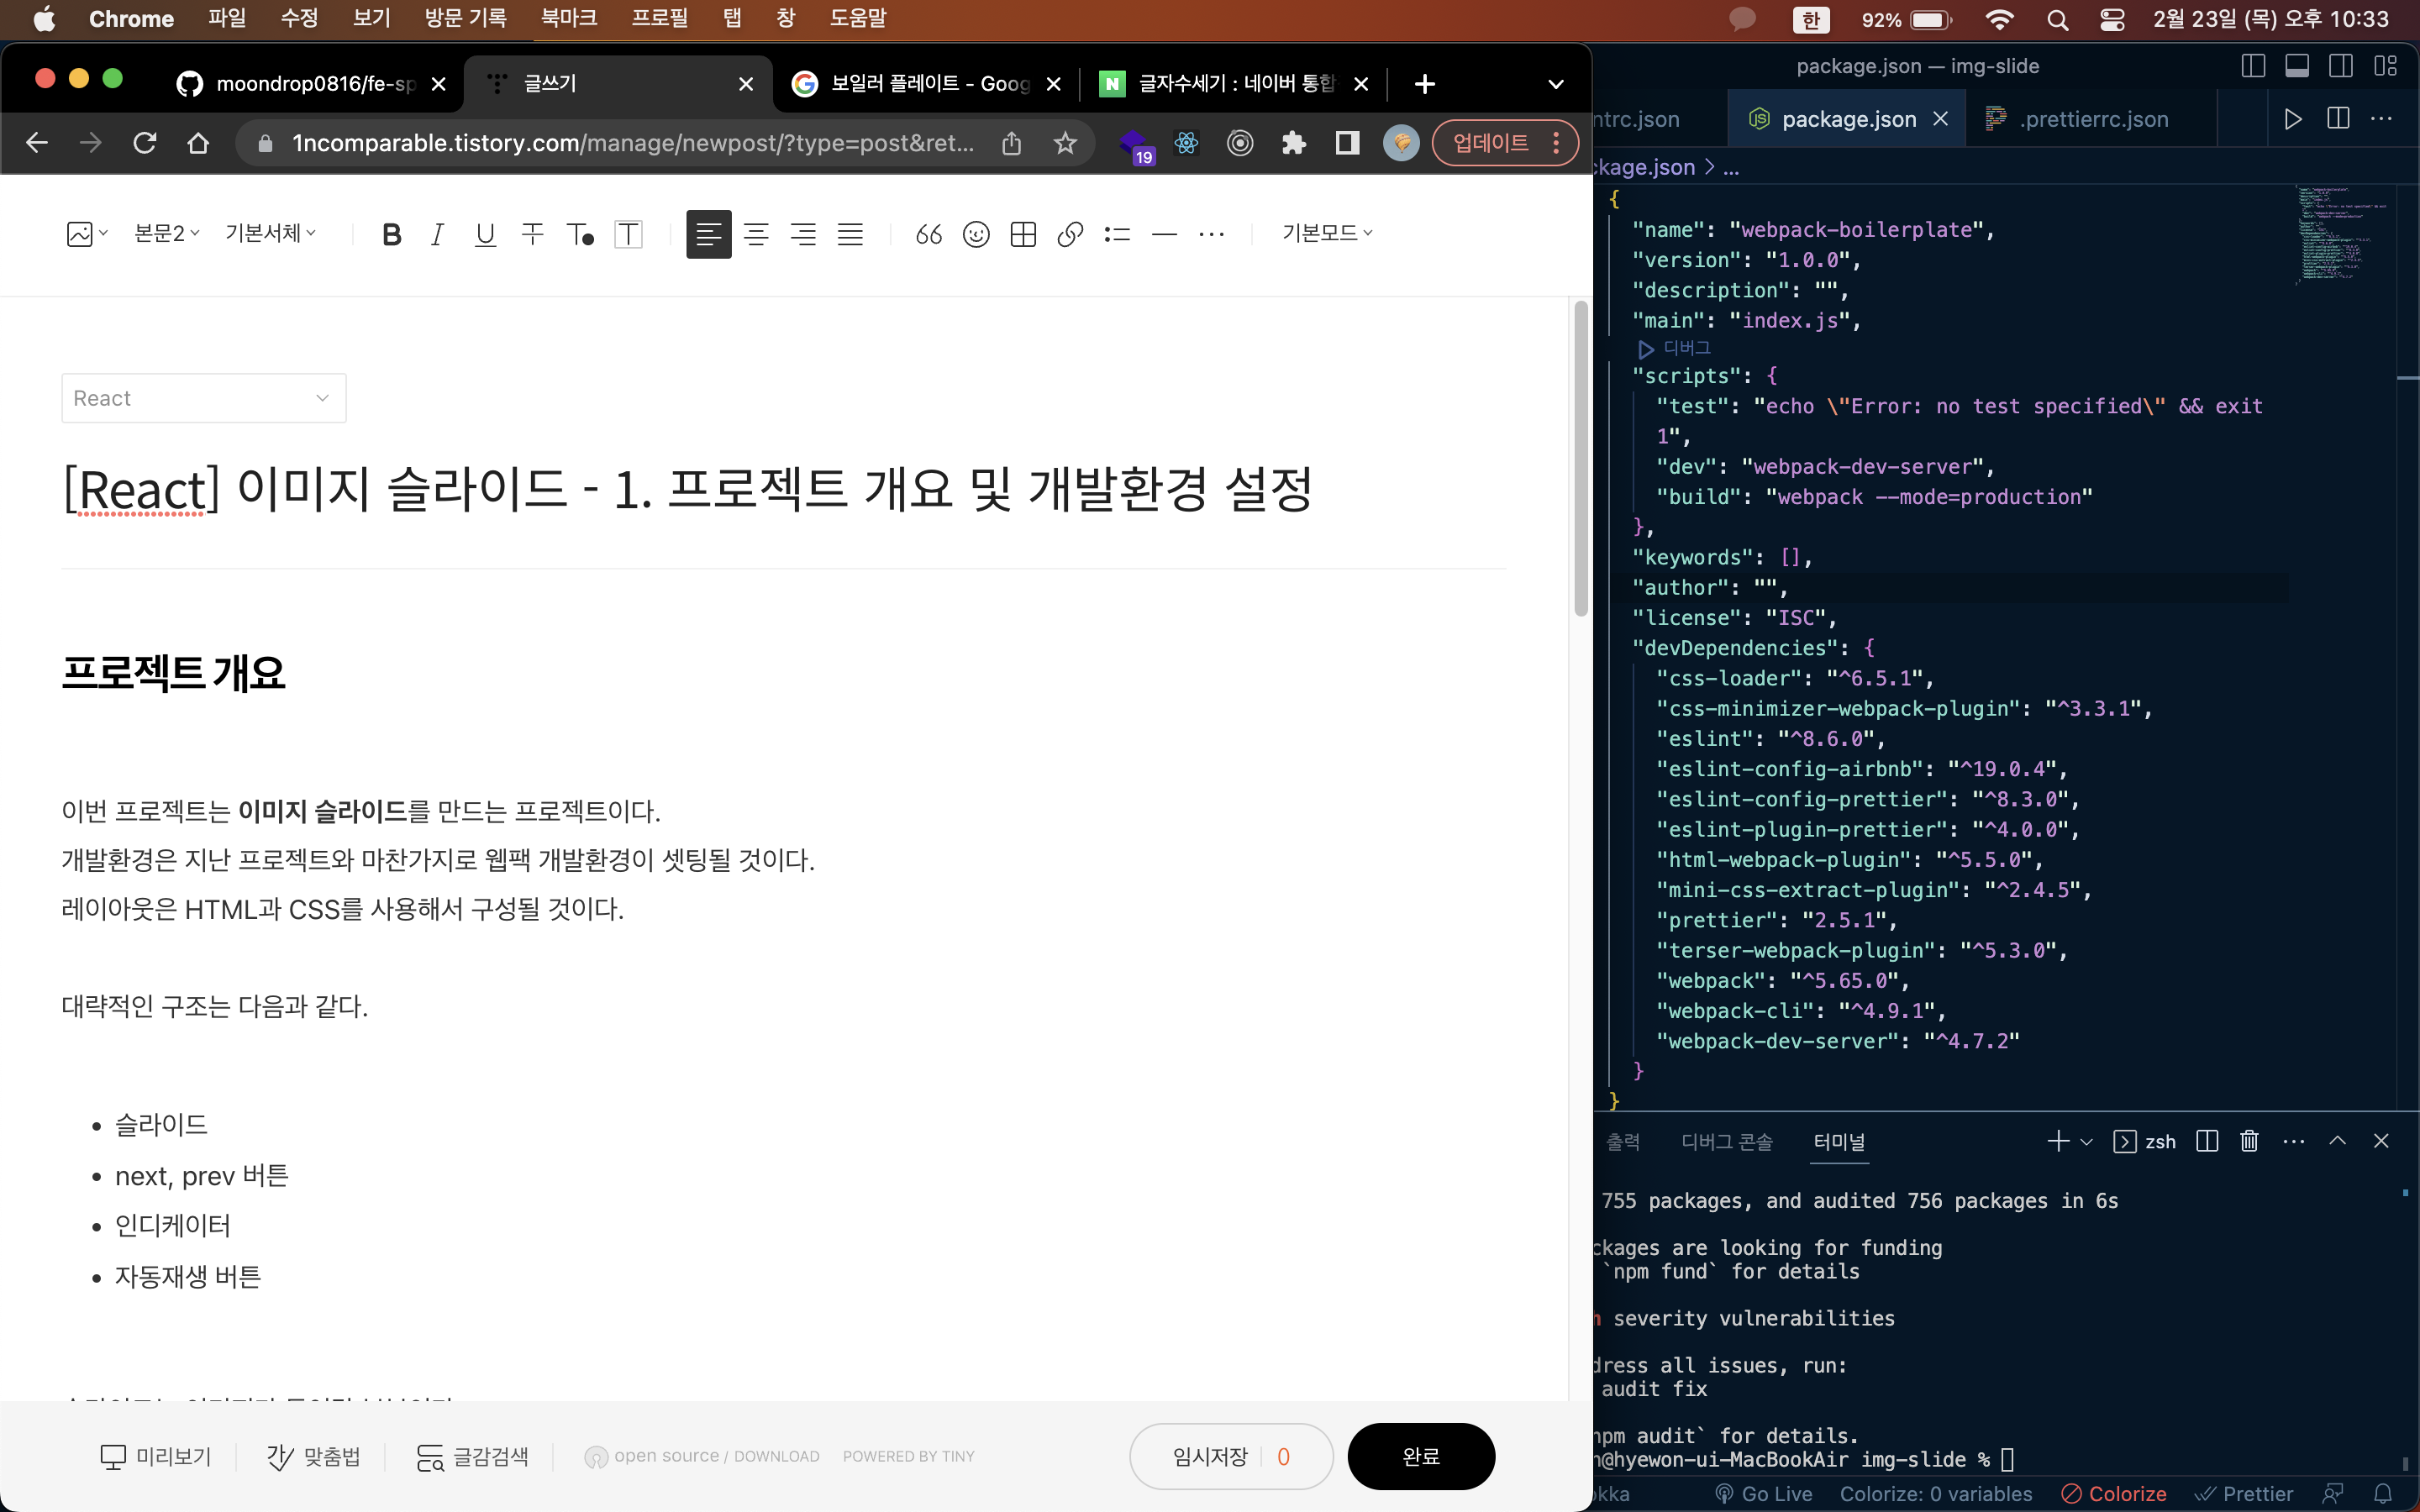
Task: Click into the post title field
Action: coord(687,489)
